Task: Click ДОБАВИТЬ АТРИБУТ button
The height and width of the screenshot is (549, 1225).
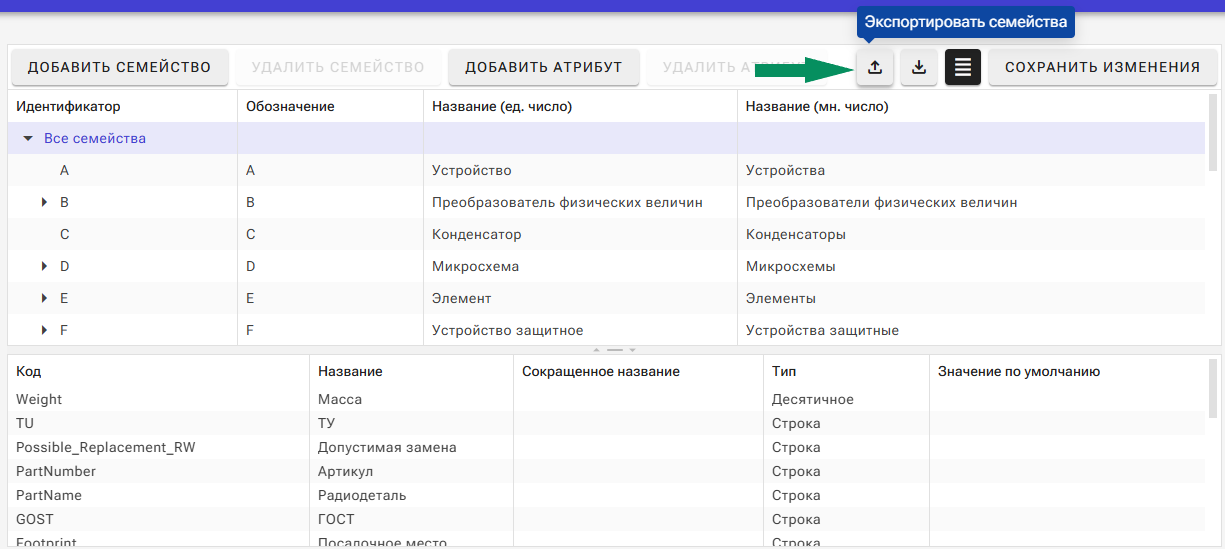Action: coord(544,67)
